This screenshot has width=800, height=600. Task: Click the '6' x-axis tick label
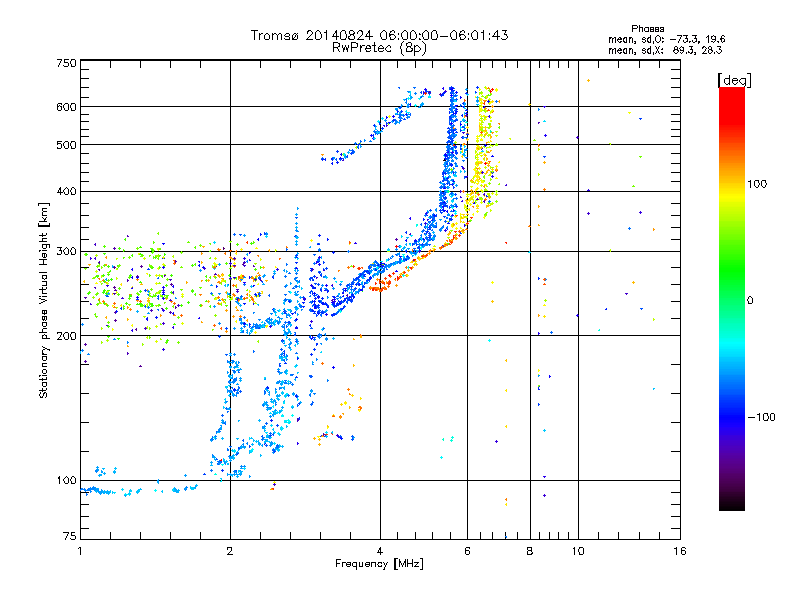click(467, 551)
